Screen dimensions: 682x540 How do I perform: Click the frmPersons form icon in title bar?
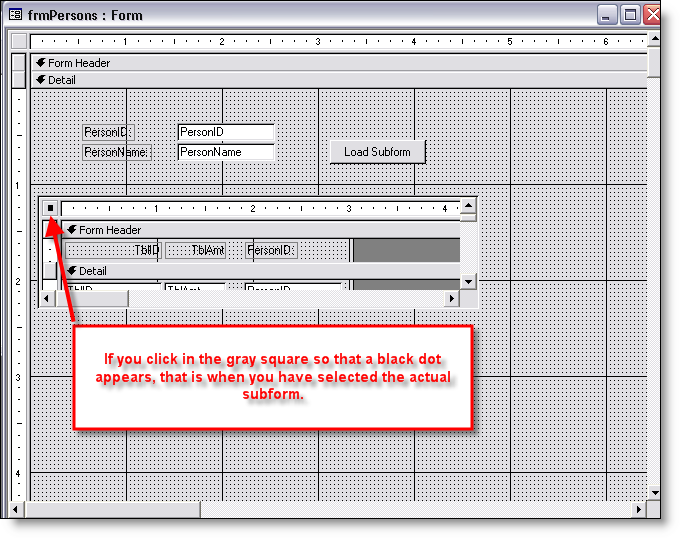(15, 14)
